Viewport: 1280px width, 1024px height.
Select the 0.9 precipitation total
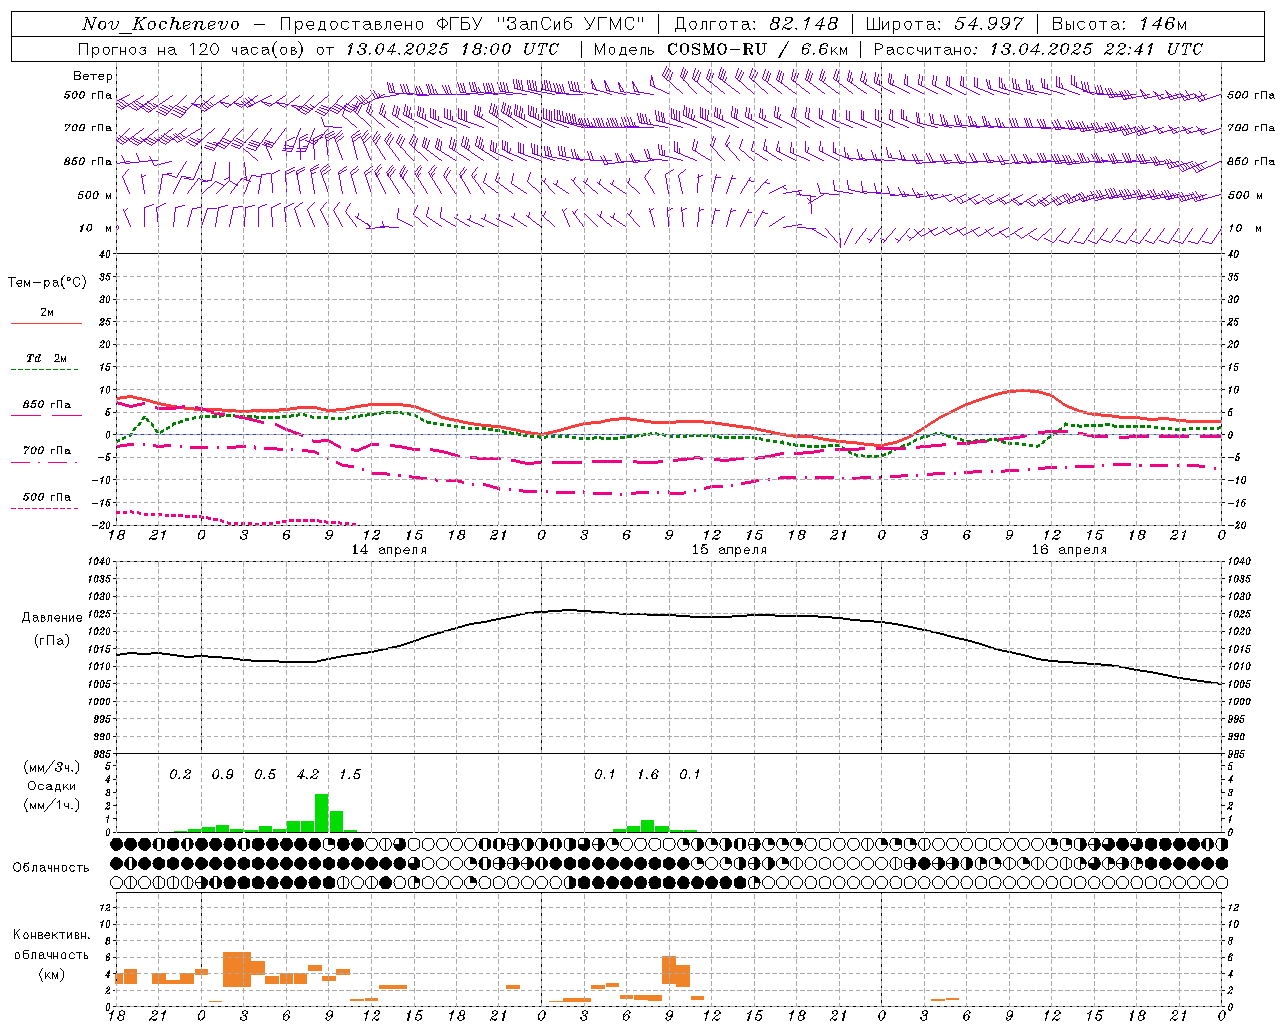[222, 774]
